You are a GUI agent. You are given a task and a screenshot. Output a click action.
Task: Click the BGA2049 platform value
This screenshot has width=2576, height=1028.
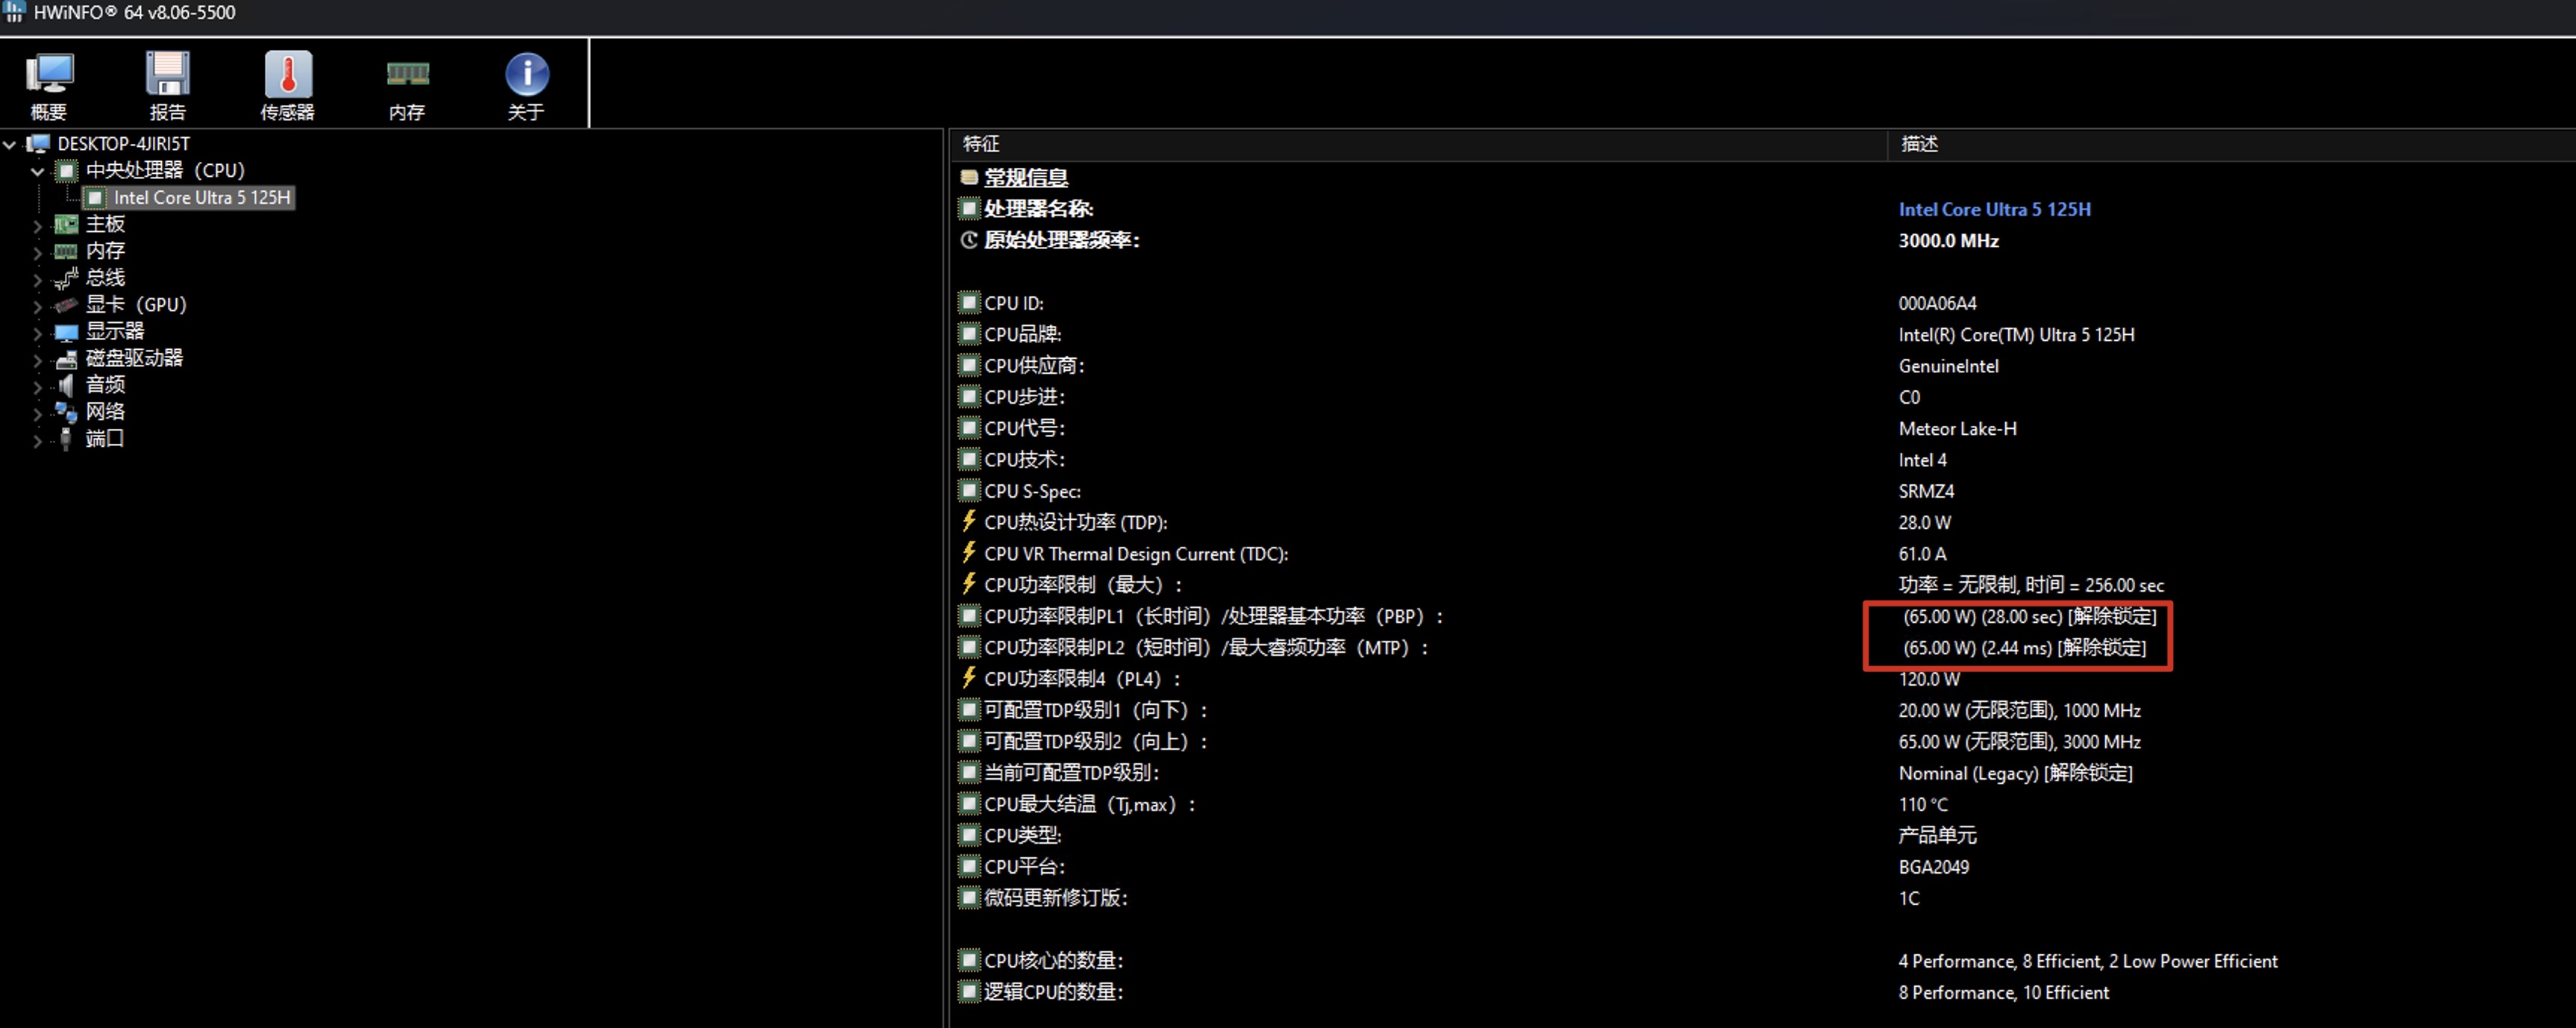[x=1933, y=867]
